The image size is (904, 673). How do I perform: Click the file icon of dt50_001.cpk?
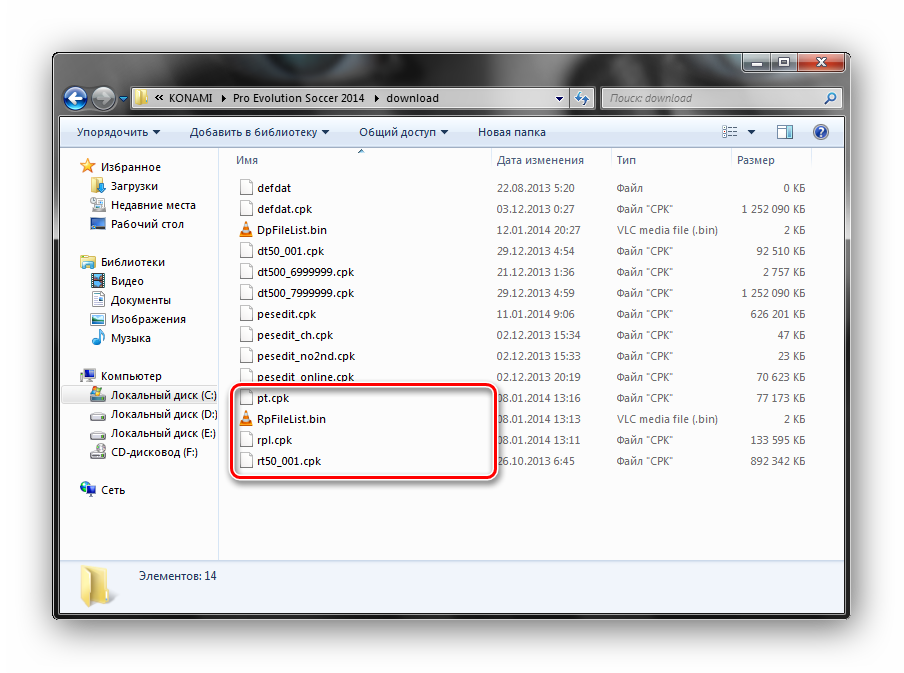point(246,250)
